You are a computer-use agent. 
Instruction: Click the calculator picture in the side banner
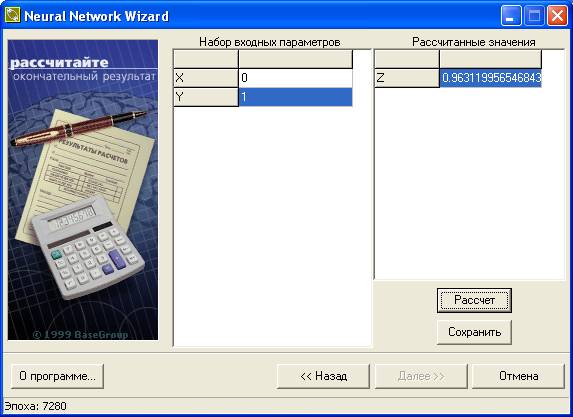[88, 248]
